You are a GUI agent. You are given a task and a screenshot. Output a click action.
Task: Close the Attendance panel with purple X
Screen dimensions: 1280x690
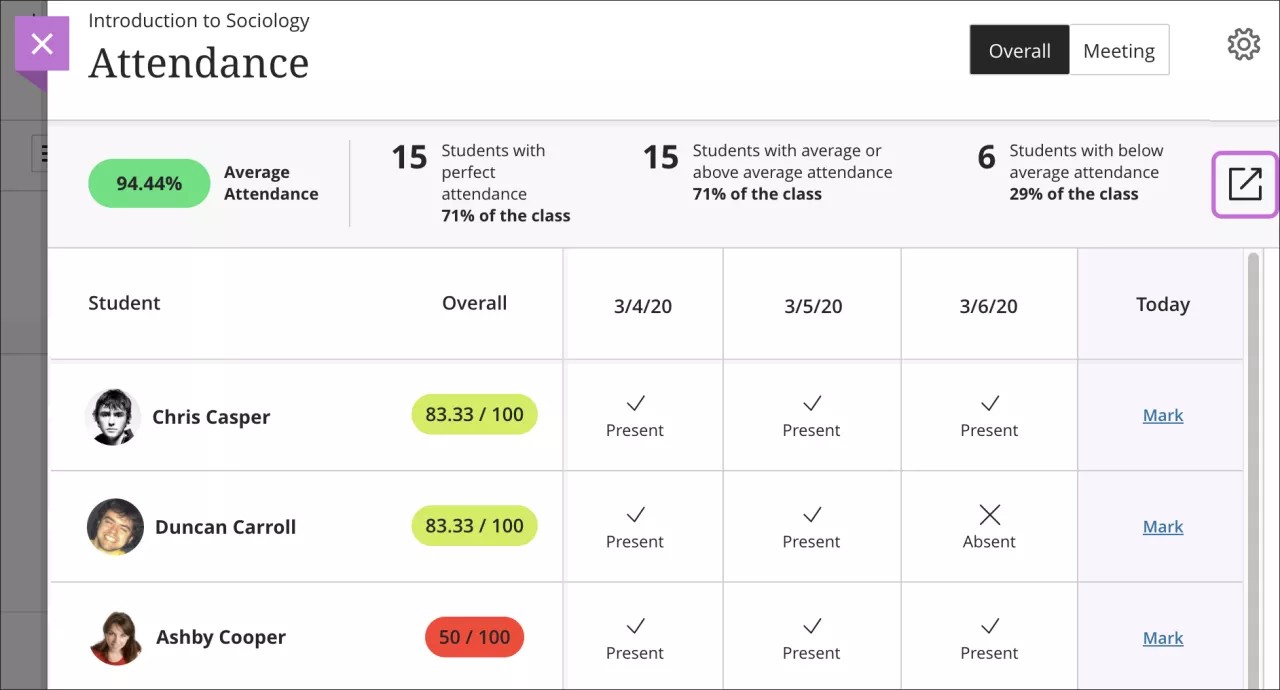click(42, 44)
